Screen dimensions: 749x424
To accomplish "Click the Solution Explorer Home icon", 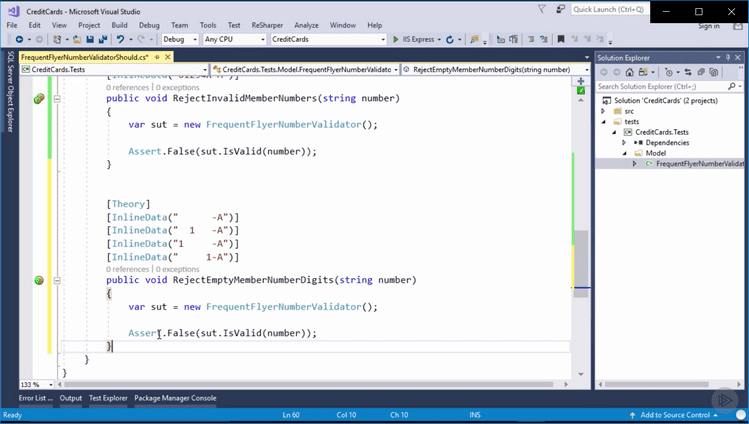I will pyautogui.click(x=630, y=72).
